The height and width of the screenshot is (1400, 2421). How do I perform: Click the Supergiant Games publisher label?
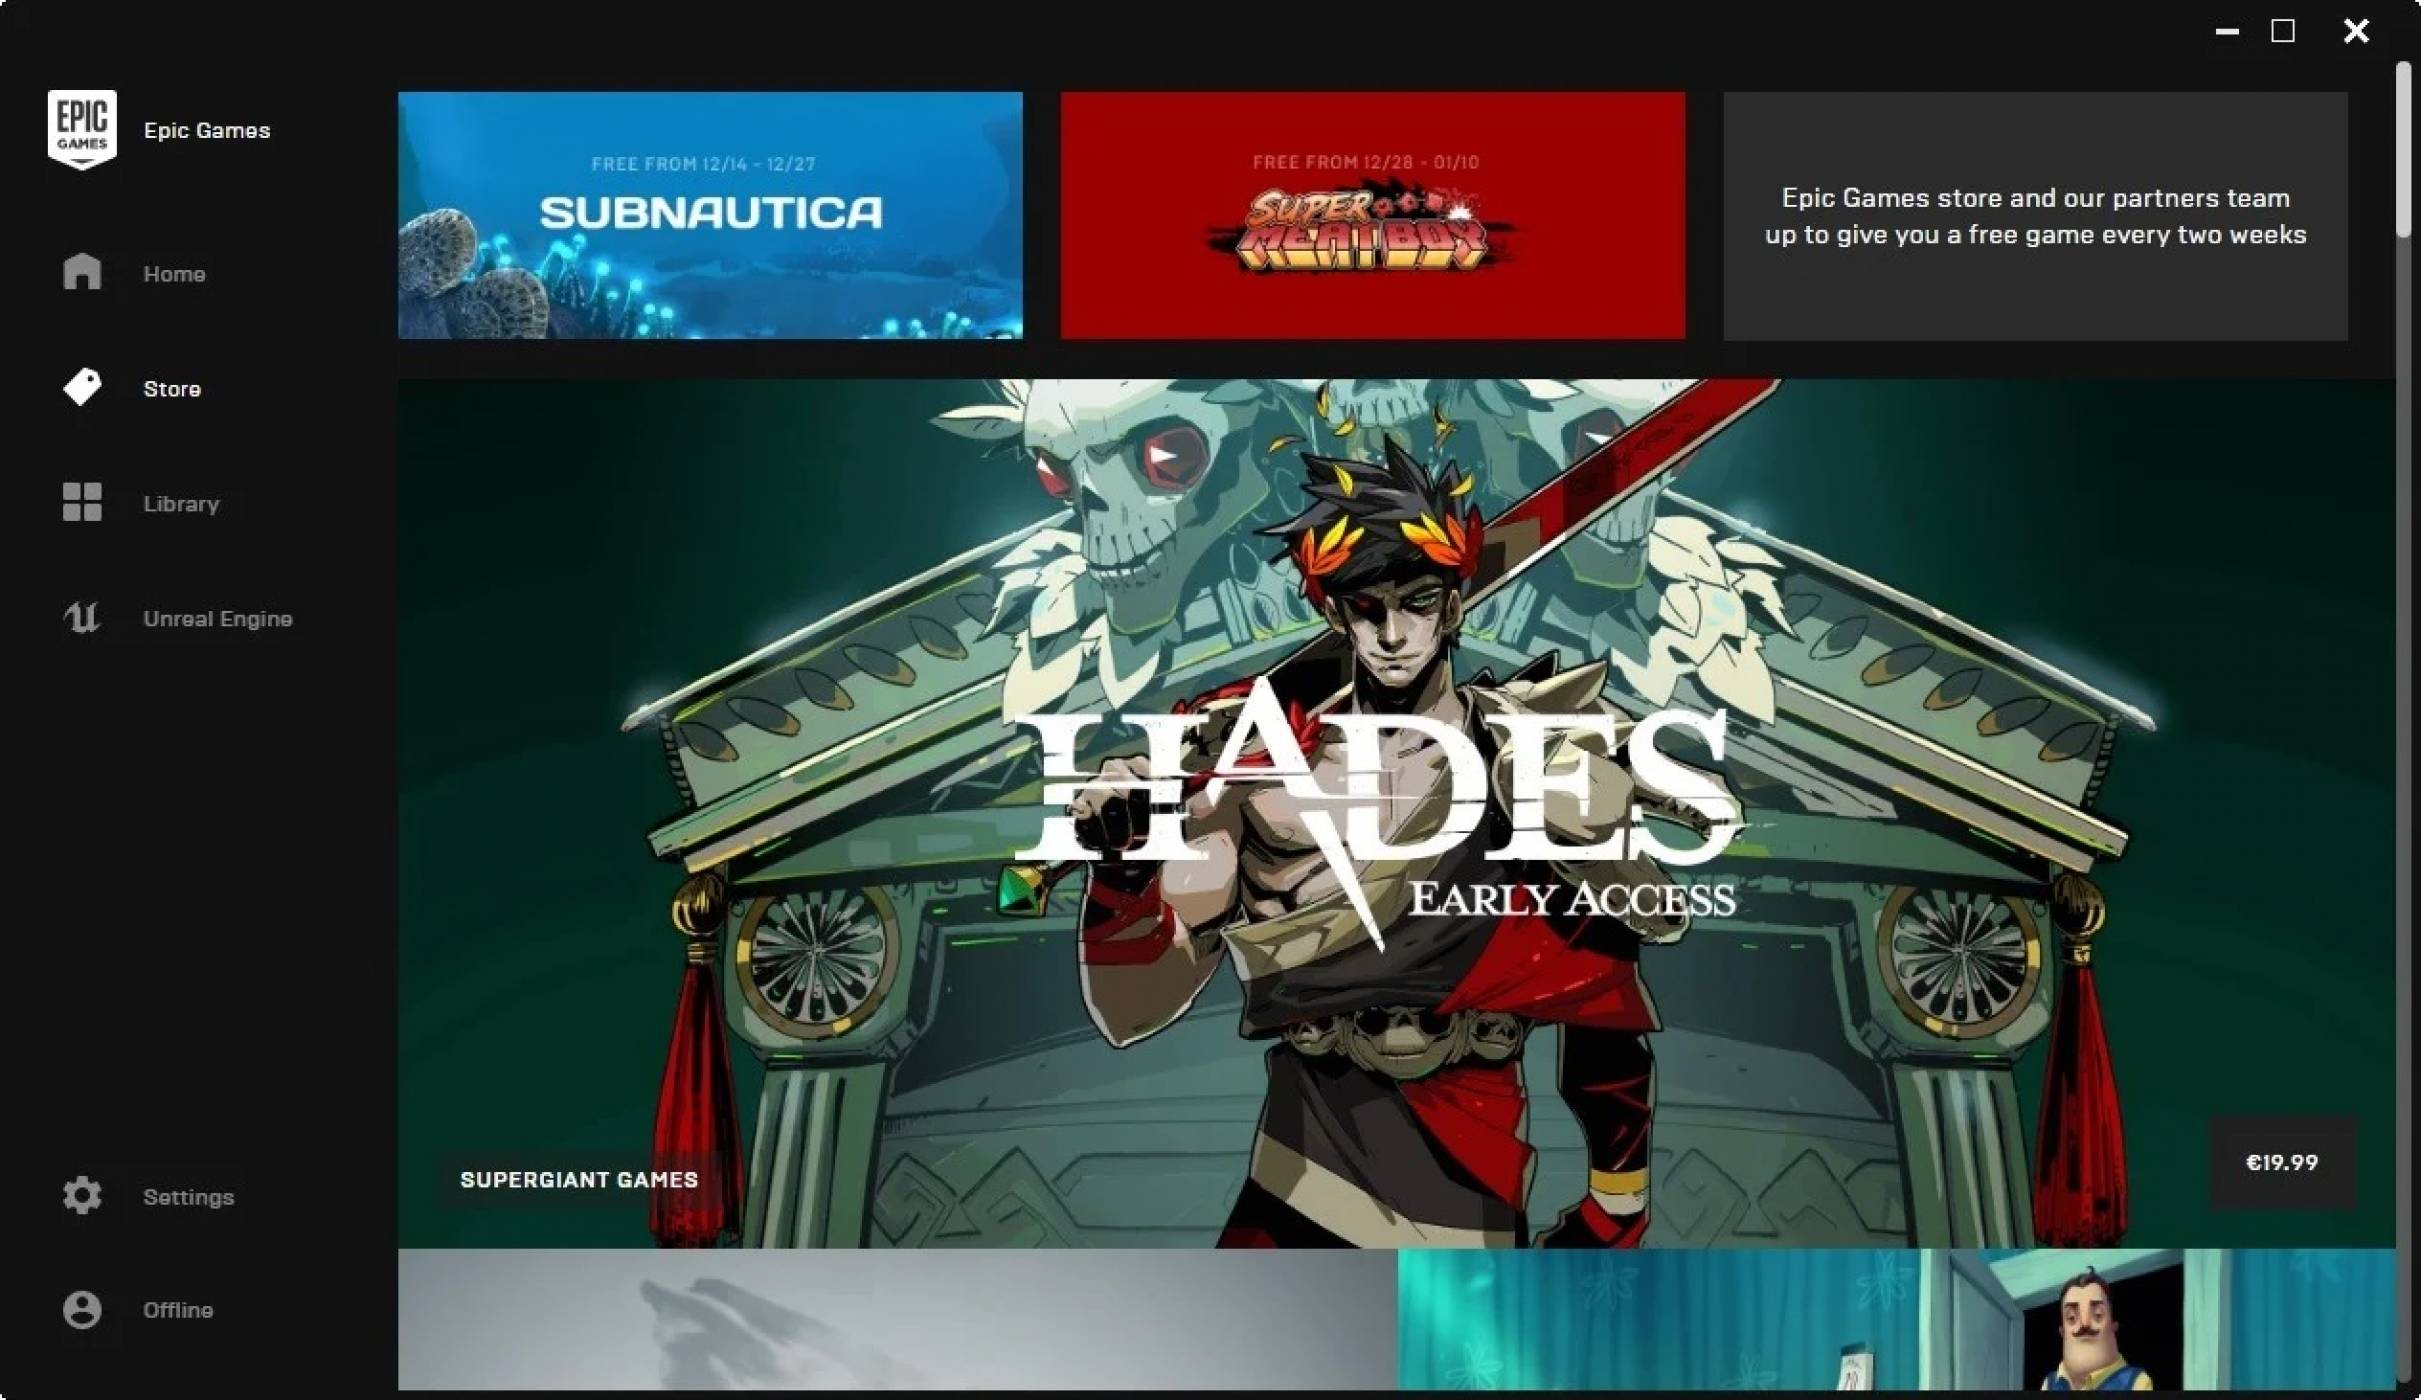tap(579, 1180)
